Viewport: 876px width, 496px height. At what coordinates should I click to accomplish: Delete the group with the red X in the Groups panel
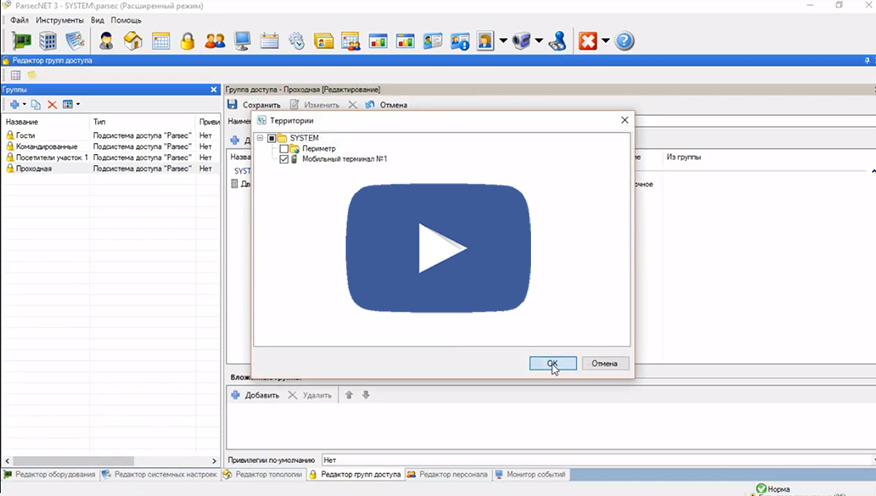(x=52, y=104)
